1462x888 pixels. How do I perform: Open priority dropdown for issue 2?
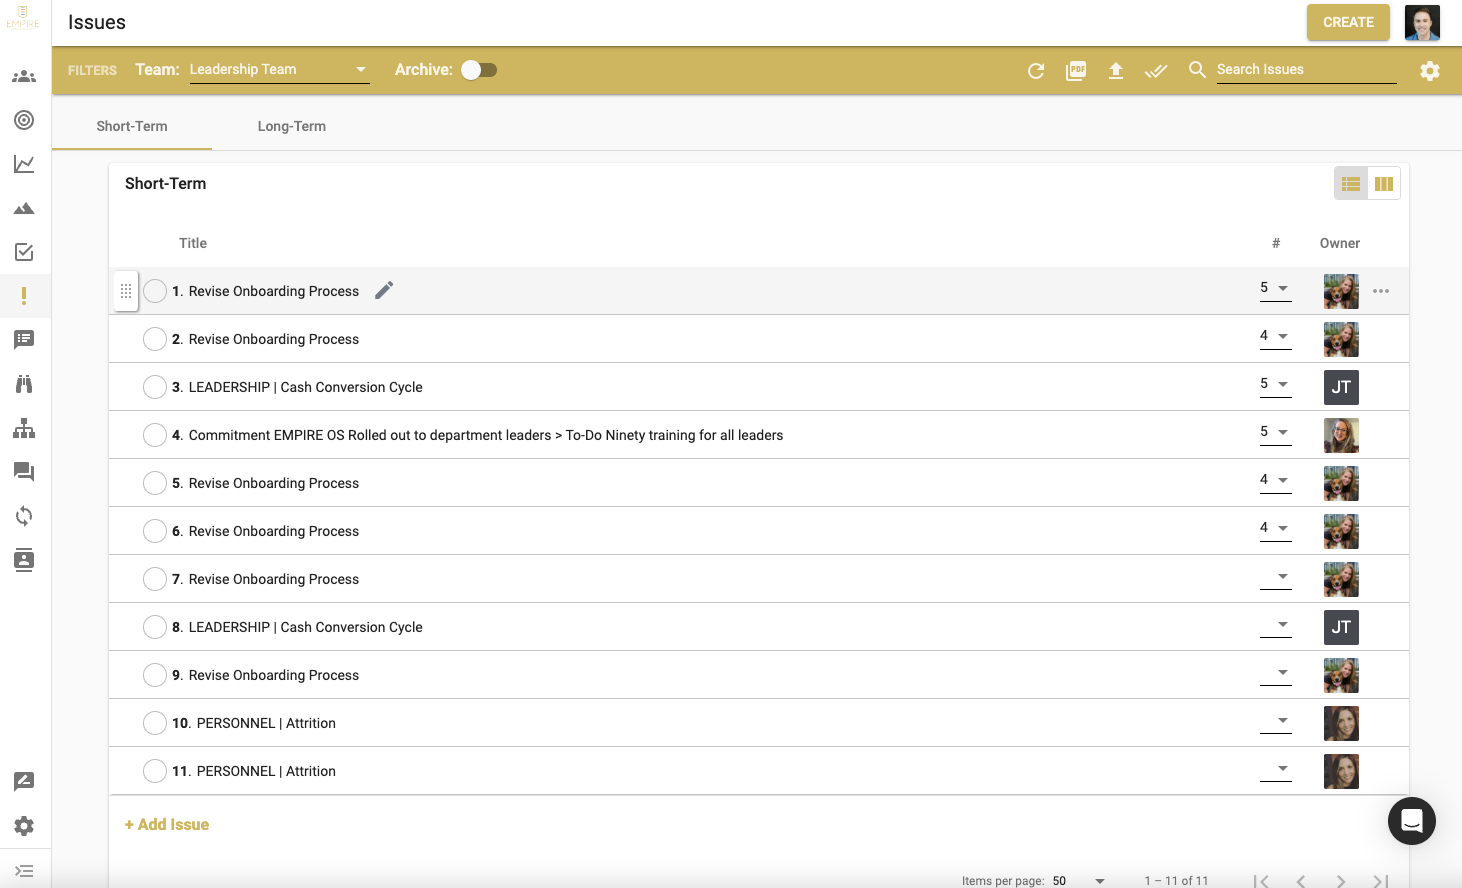(x=1275, y=337)
